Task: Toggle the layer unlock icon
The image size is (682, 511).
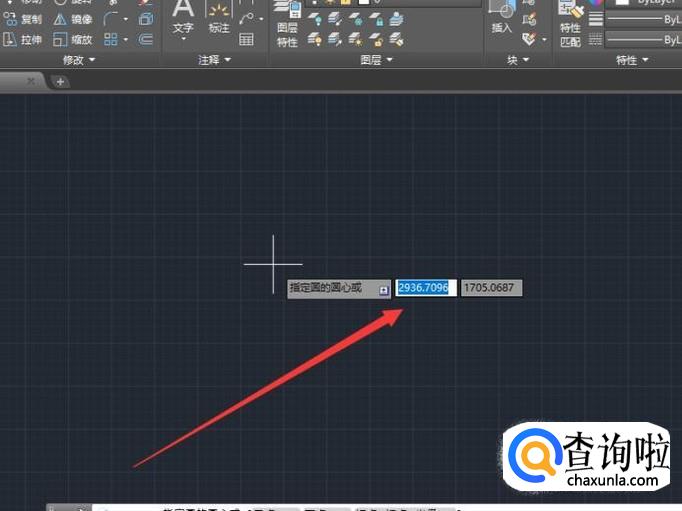Action: [x=376, y=40]
